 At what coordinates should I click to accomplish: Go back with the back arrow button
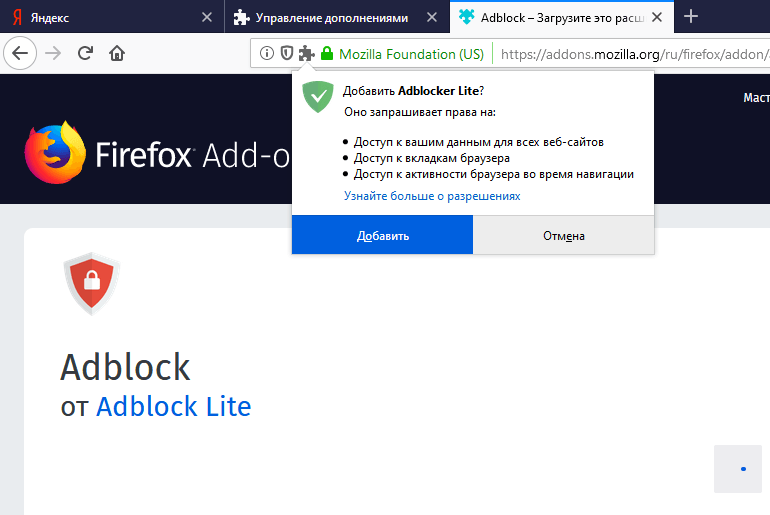tap(20, 53)
